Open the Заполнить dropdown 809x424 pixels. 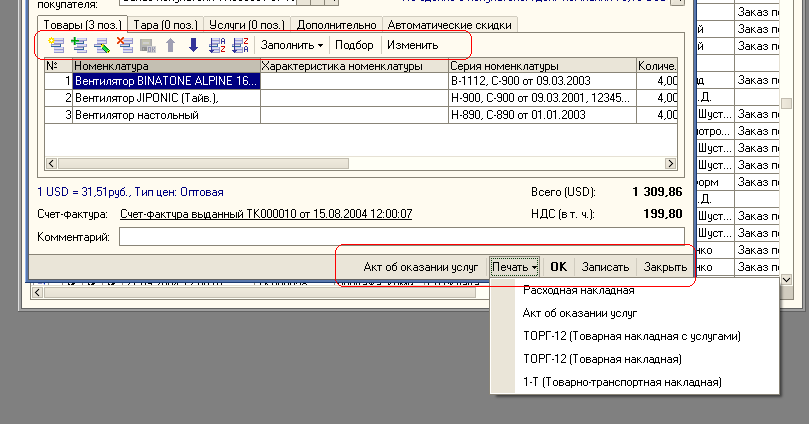coord(292,45)
